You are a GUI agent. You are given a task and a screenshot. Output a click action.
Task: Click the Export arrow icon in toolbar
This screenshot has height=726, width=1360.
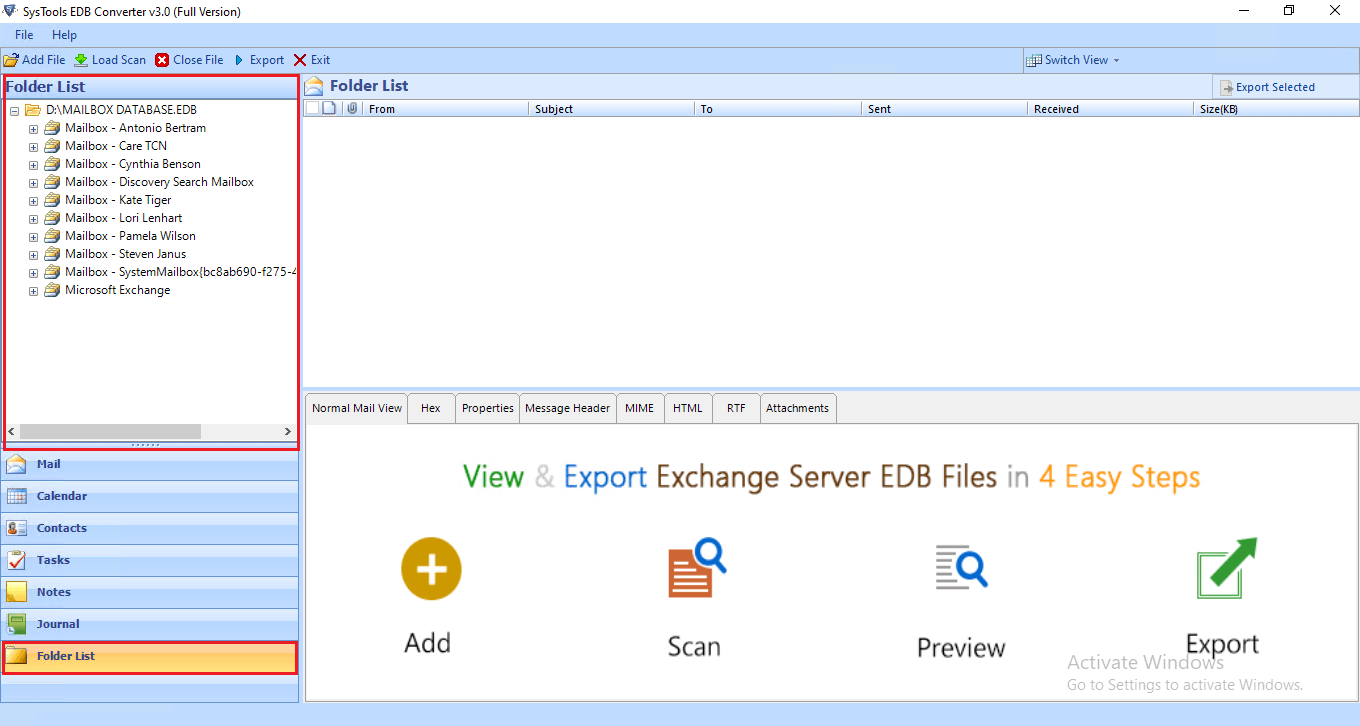(239, 59)
